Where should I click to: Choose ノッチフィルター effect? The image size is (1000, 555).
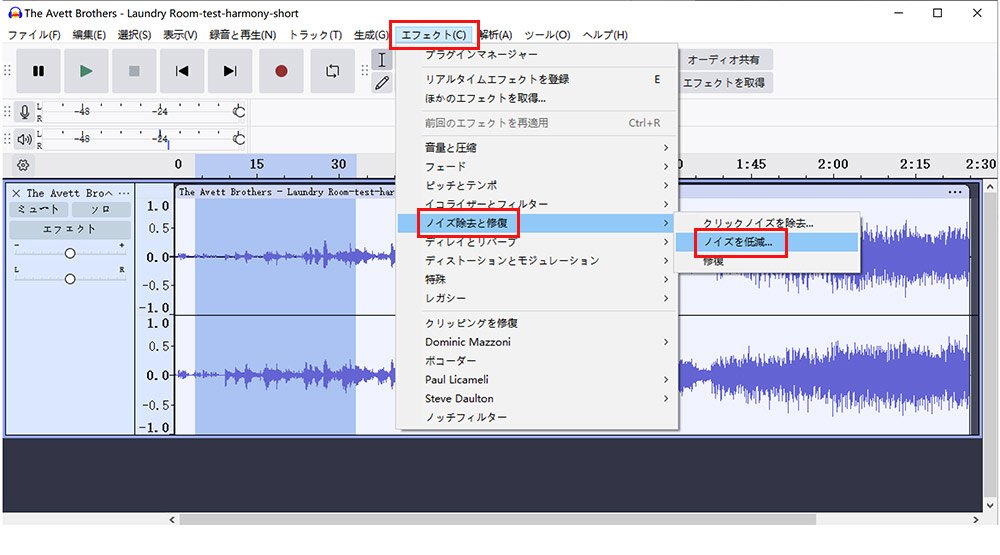coord(536,417)
